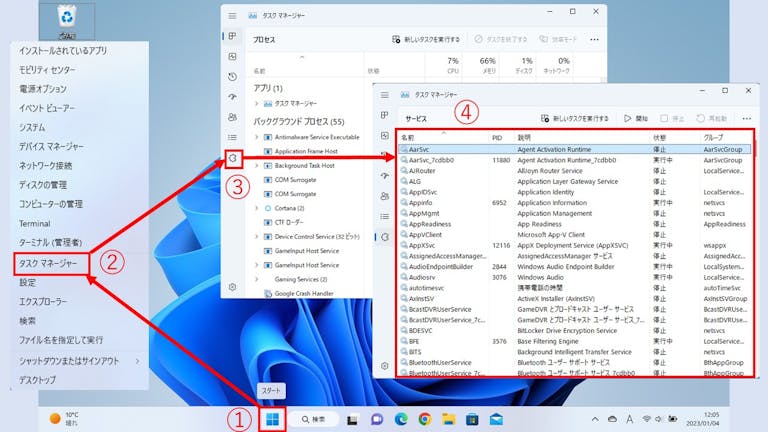Open App history in Processes window sidebar
This screenshot has height=432, width=768.
click(233, 77)
